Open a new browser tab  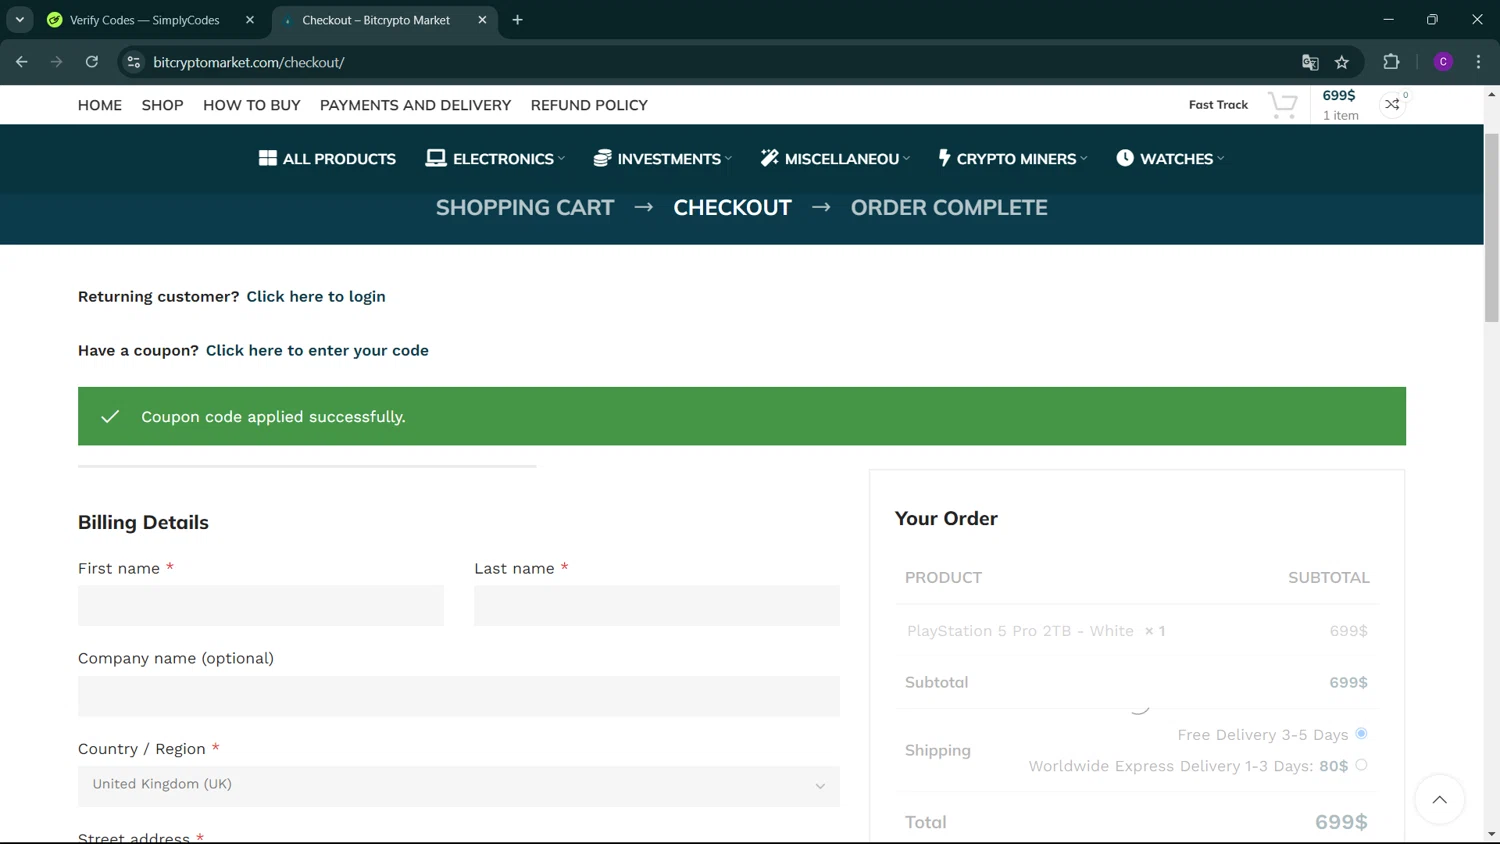click(517, 20)
